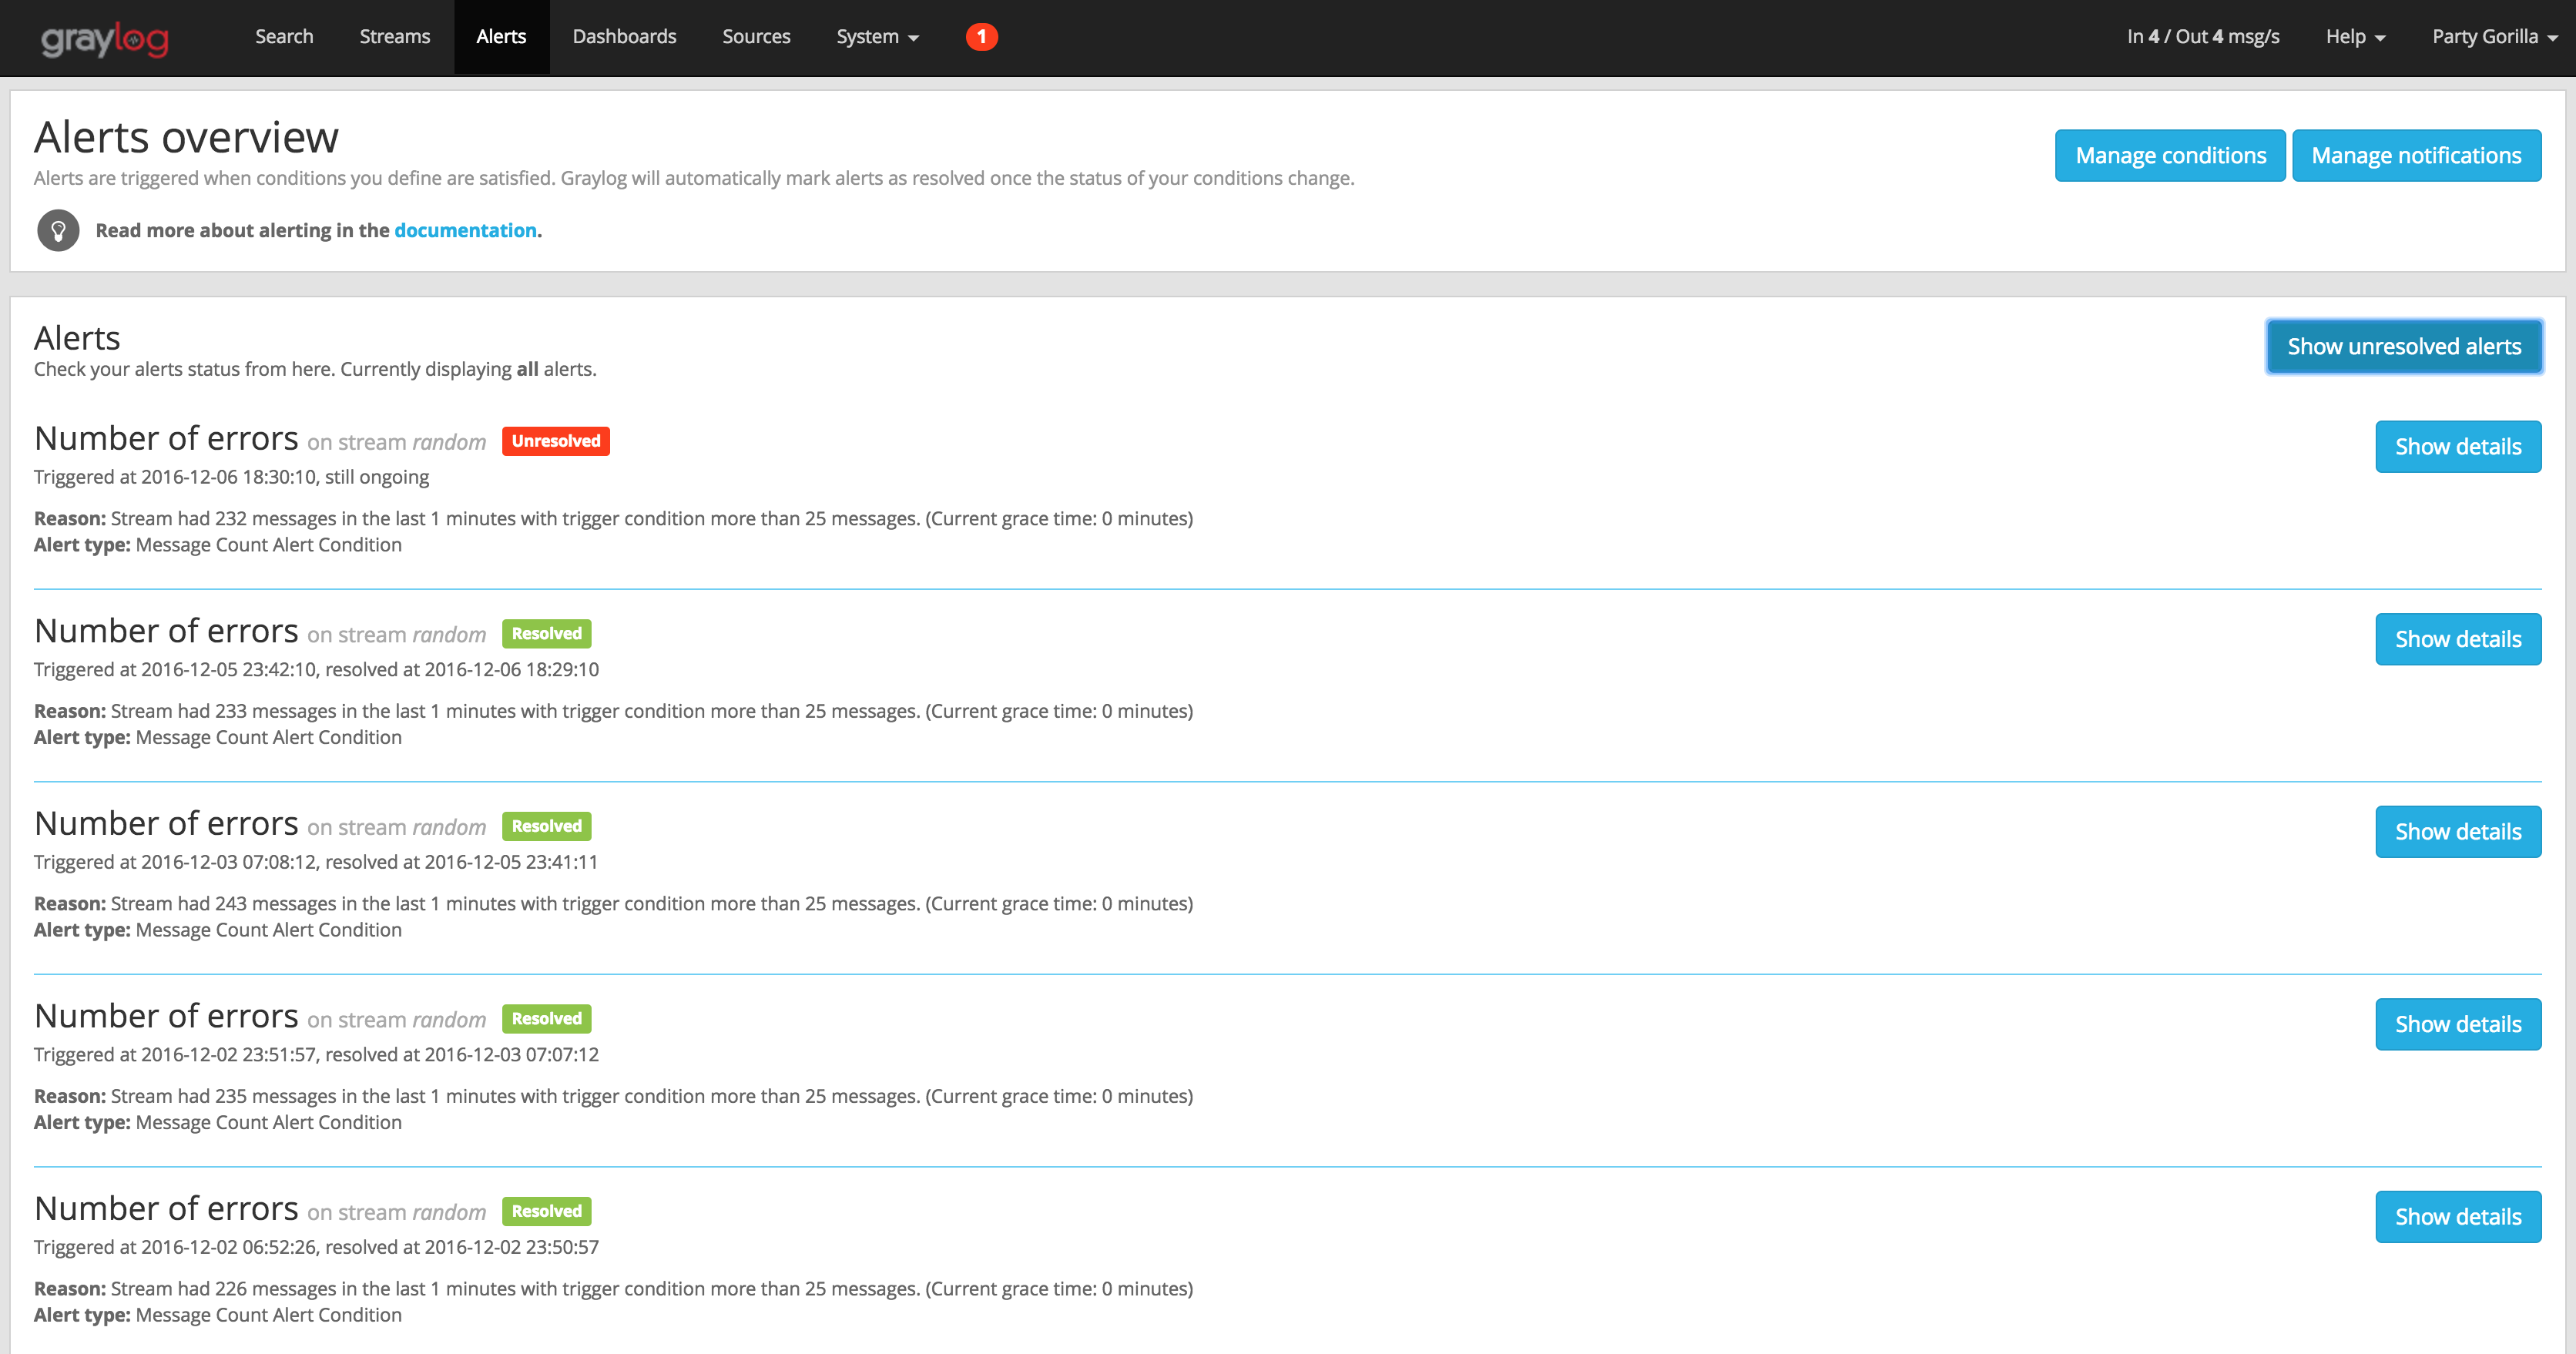This screenshot has width=2576, height=1354.
Task: Click the red Unresolved status badge
Action: pyautogui.click(x=556, y=441)
